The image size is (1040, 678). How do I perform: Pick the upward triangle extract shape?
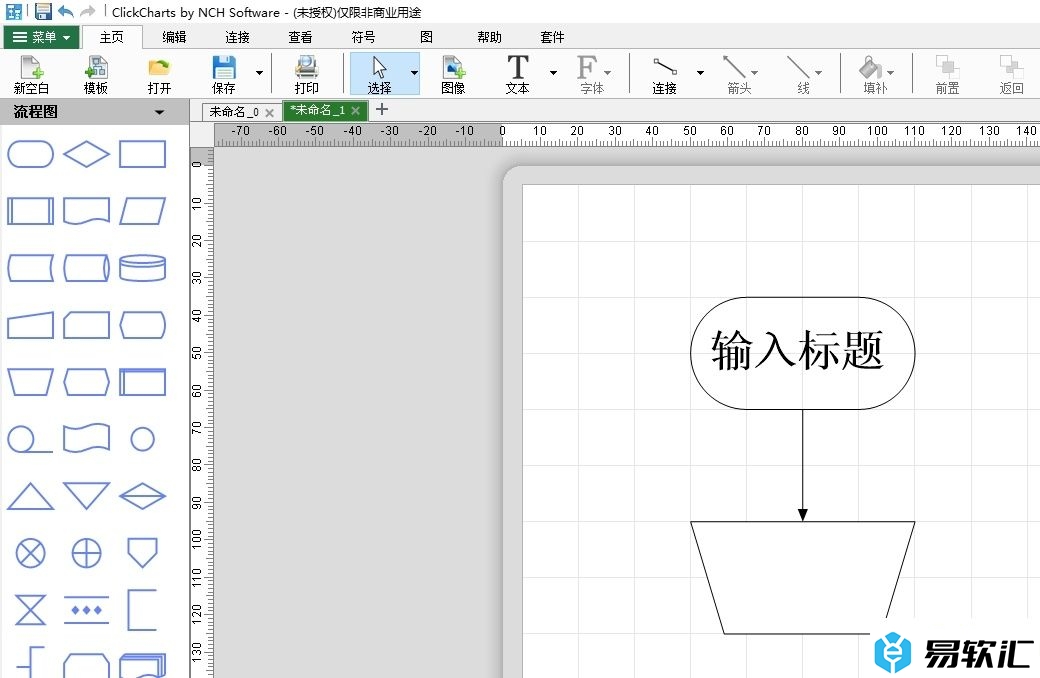[x=31, y=496]
